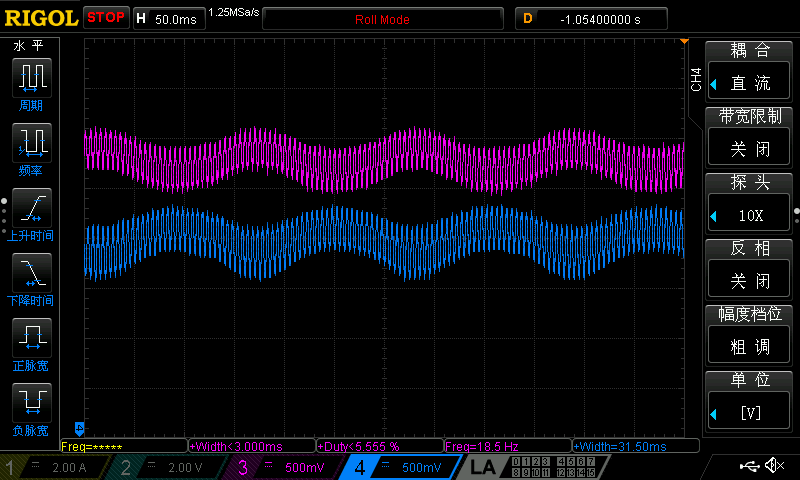Expand the probe (探头) 10X ratio options
The height and width of the screenshot is (480, 800).
click(750, 215)
